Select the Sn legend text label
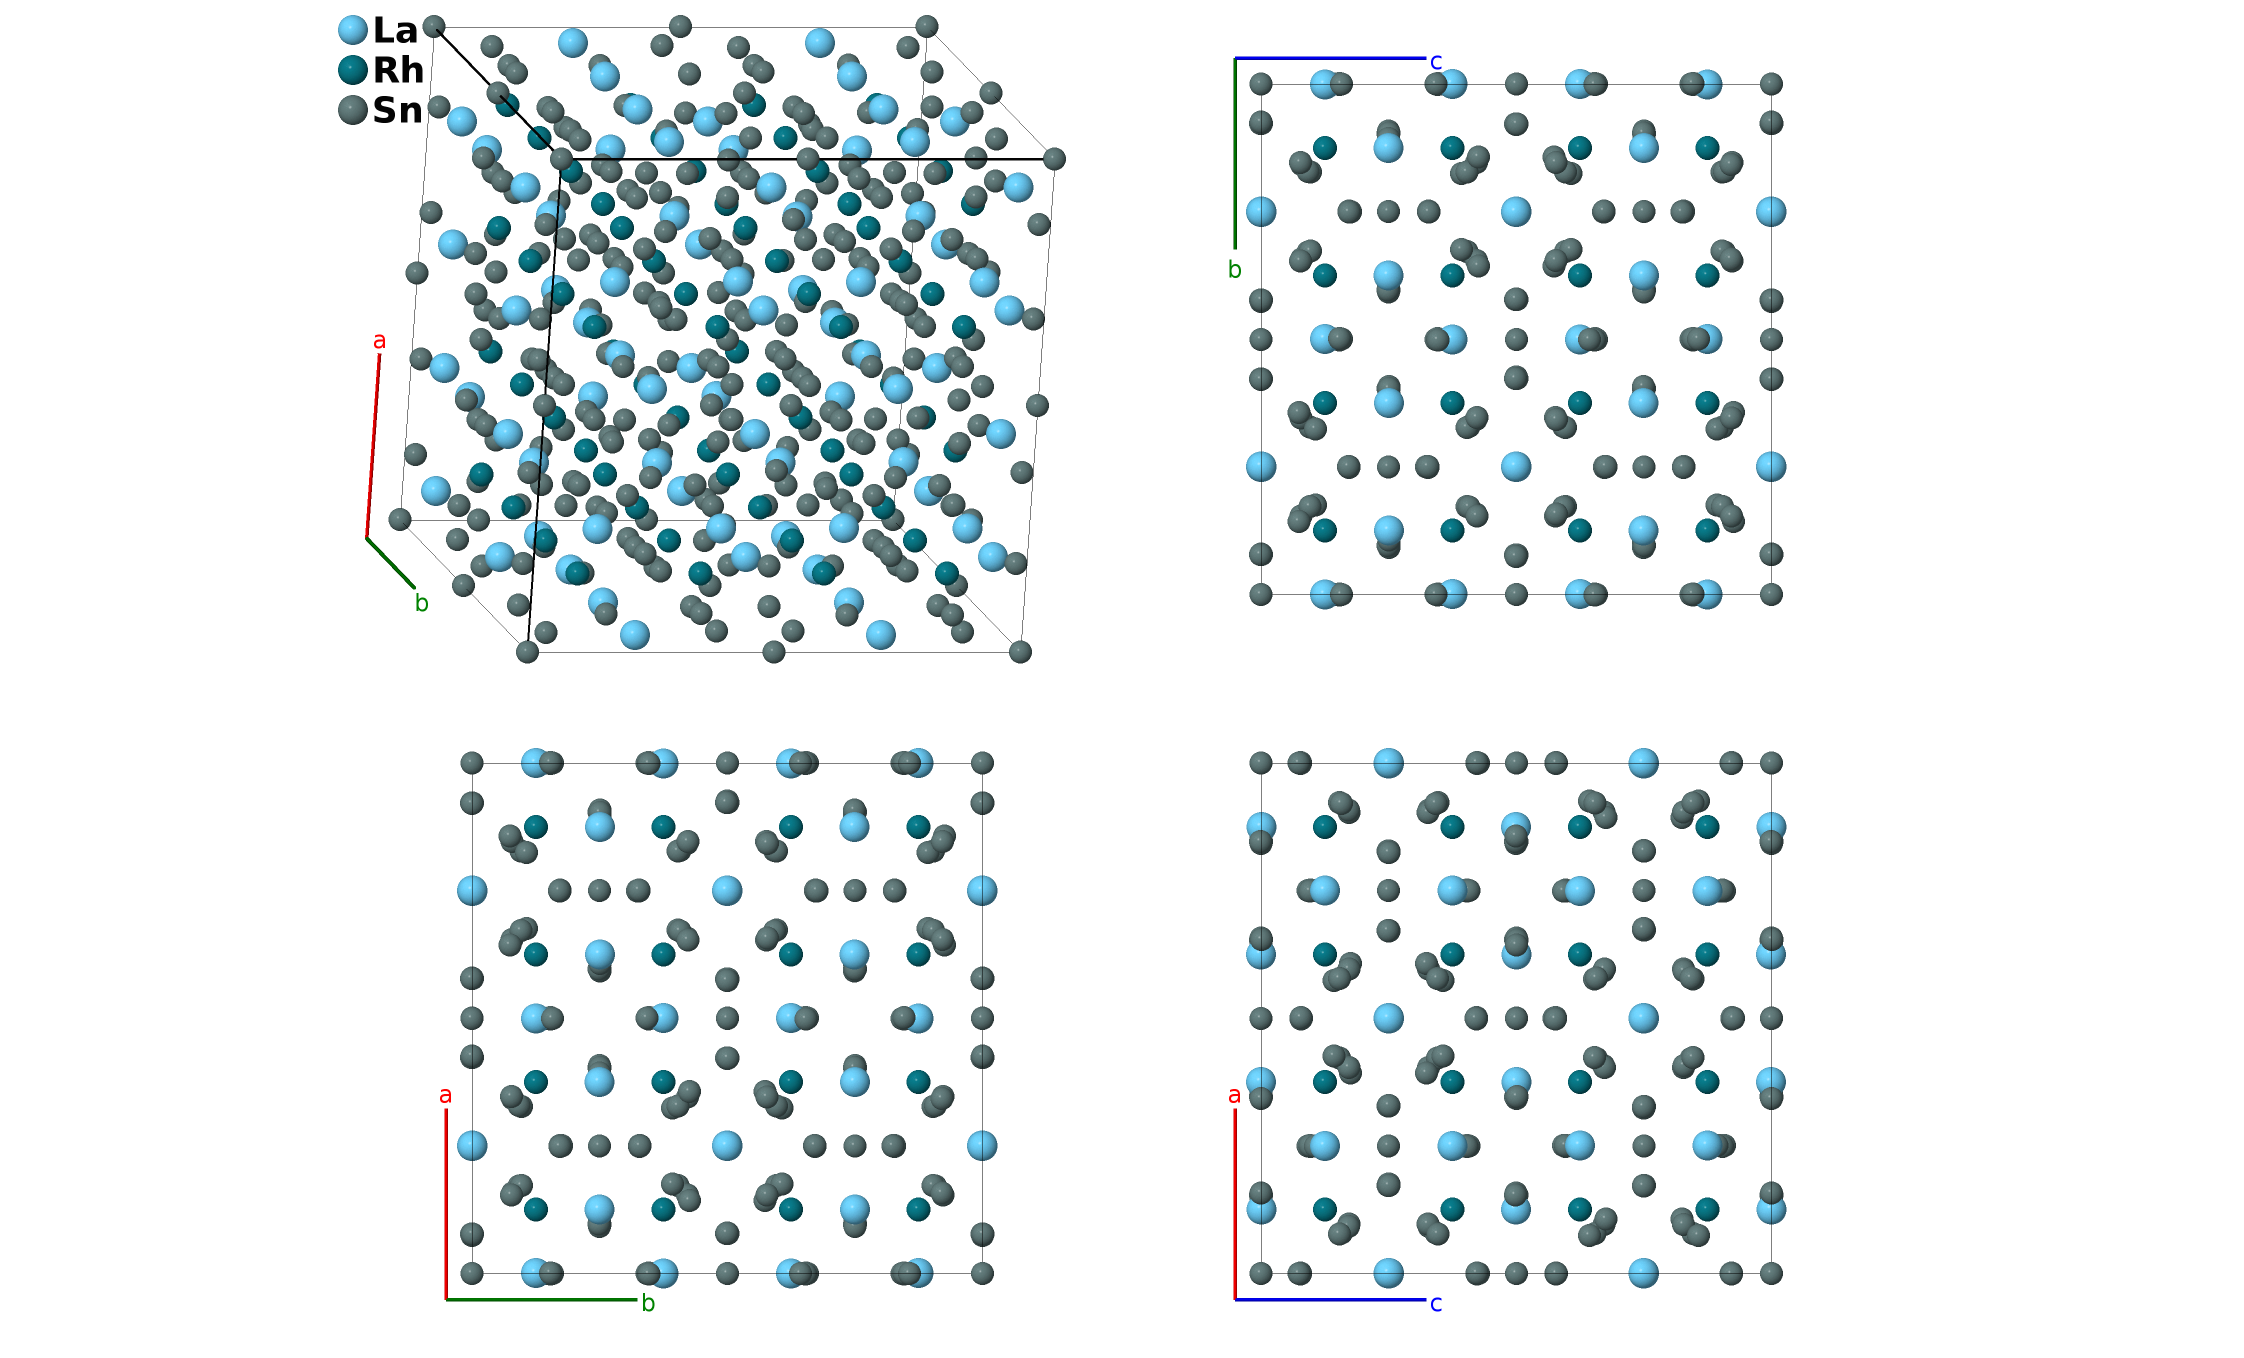2244x1358 pixels. point(397,111)
